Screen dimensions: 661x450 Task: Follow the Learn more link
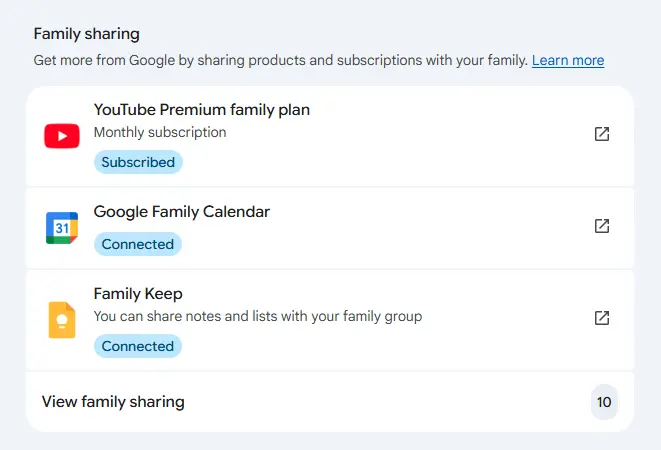pos(568,60)
